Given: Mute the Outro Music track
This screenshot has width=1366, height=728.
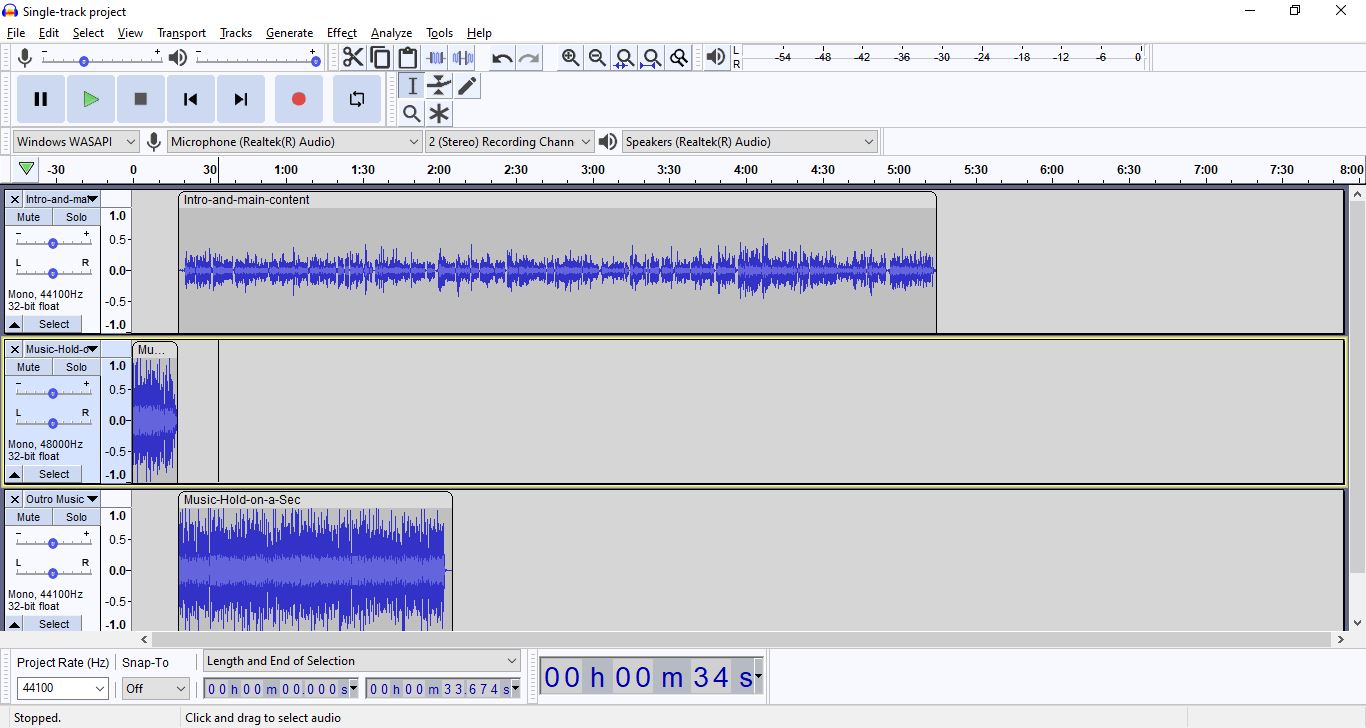Looking at the screenshot, I should (29, 517).
